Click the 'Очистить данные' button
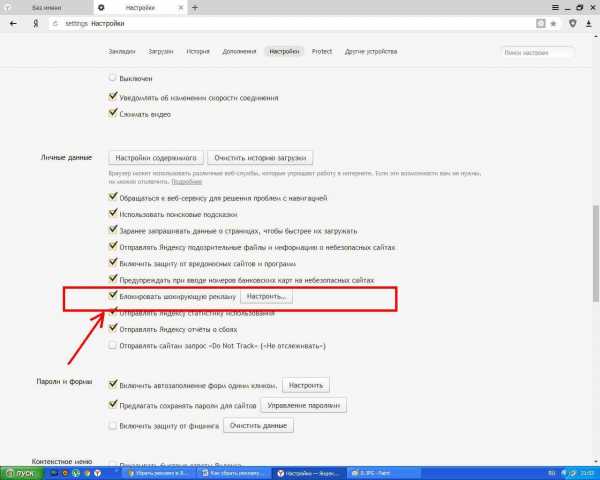This screenshot has width=600, height=480. pos(258,426)
